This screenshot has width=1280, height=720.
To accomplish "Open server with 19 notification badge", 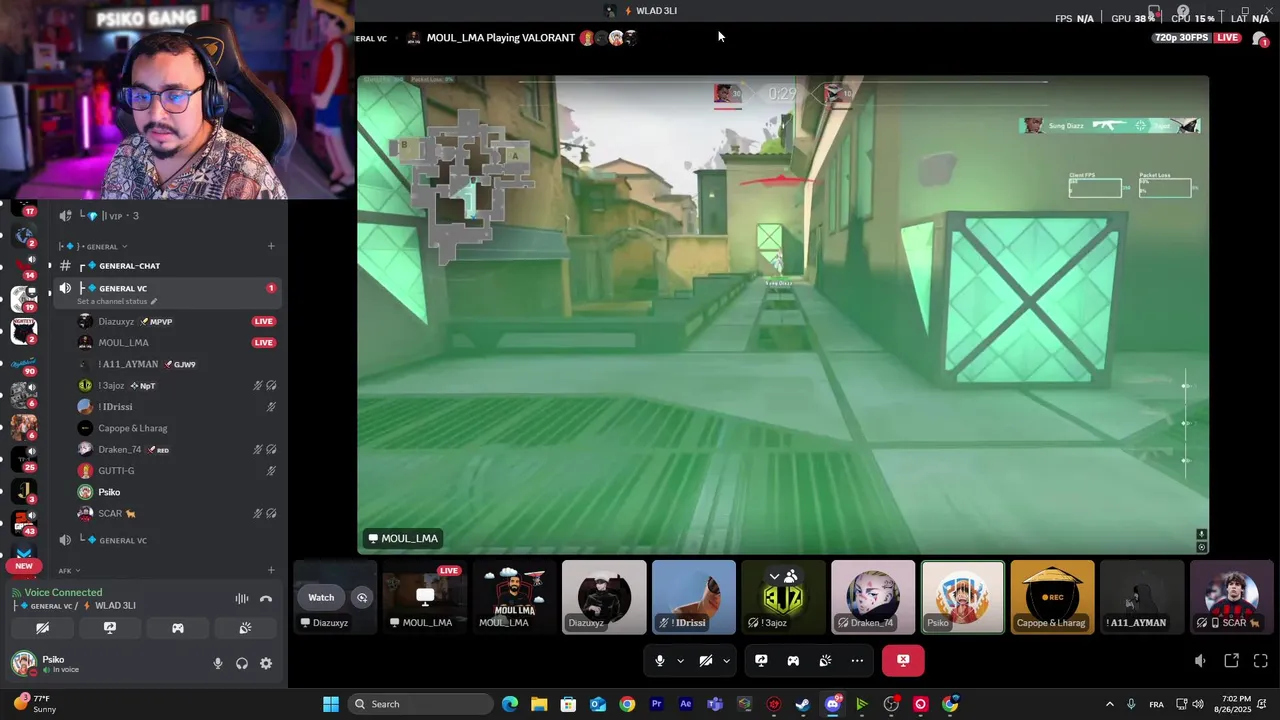I will click(x=24, y=298).
